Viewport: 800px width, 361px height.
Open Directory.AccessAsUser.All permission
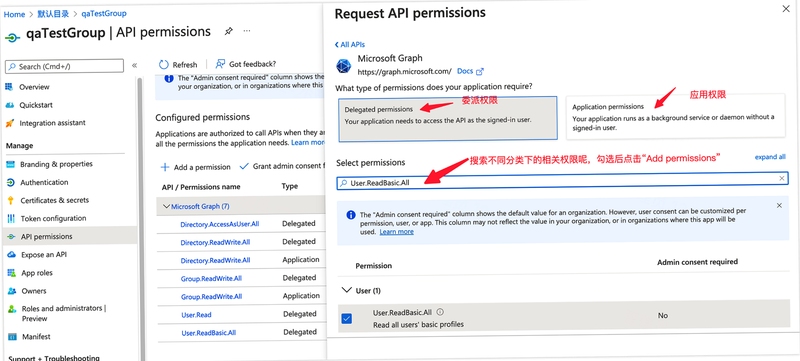coord(219,224)
